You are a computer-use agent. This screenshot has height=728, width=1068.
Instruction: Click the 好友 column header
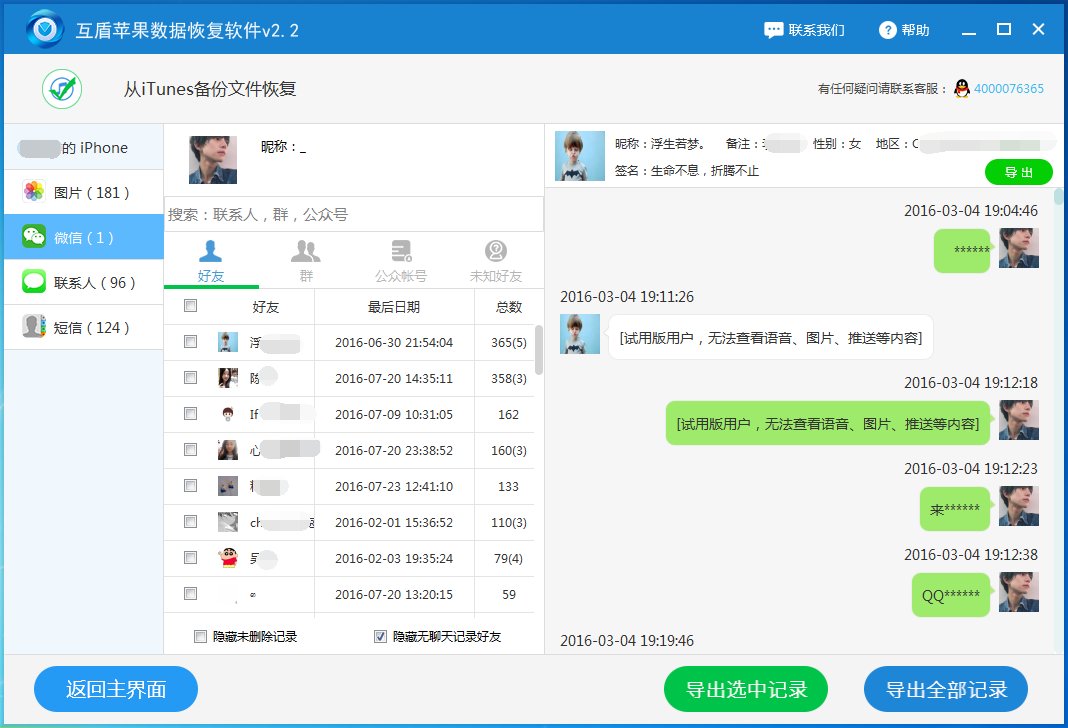[265, 306]
